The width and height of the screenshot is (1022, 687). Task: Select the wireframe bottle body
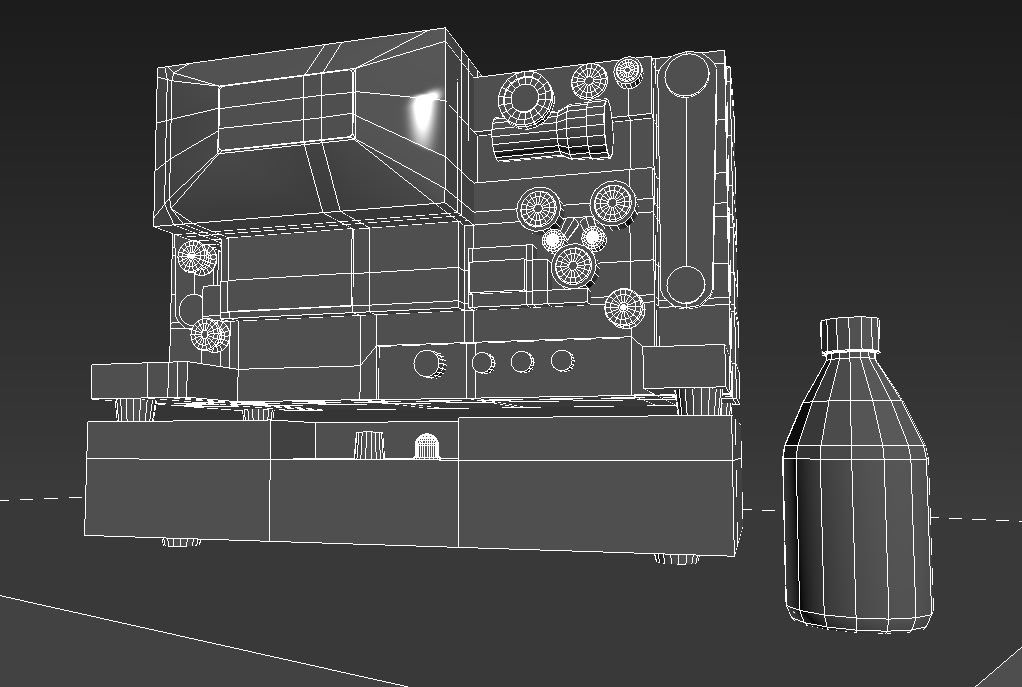click(857, 492)
